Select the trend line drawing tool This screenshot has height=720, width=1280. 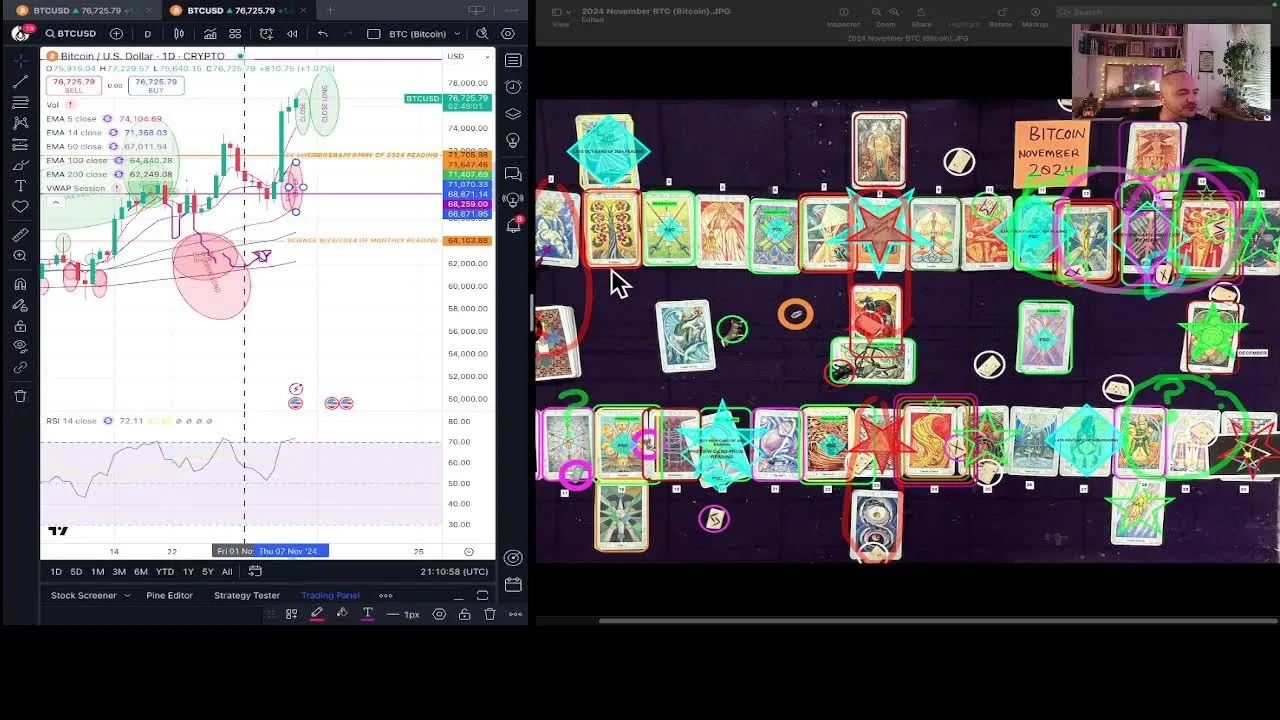pos(20,81)
